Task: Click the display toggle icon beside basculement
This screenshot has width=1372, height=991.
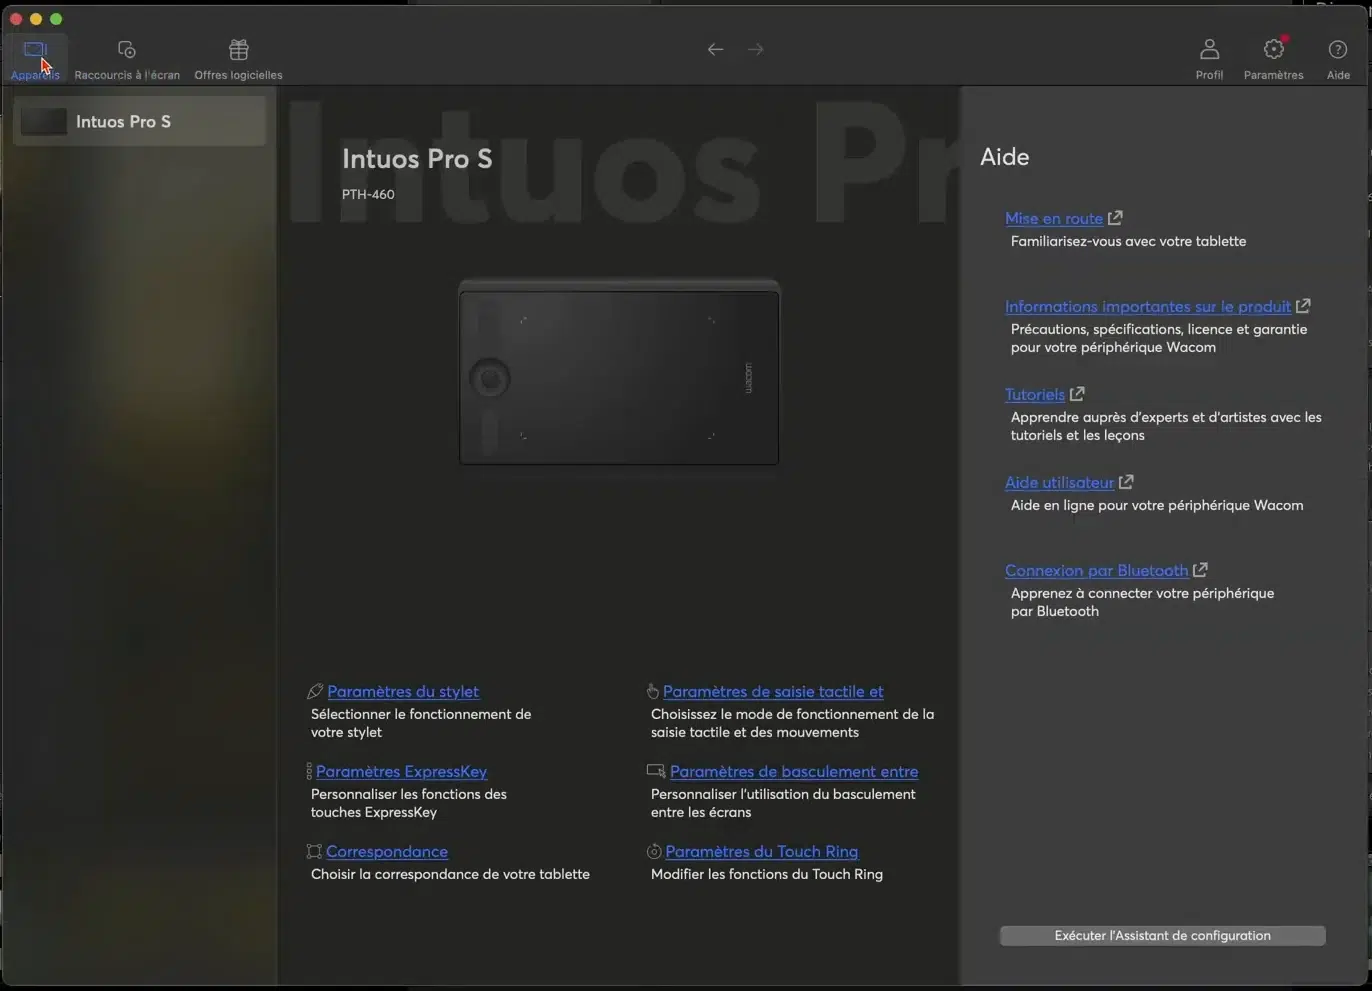Action: point(656,771)
